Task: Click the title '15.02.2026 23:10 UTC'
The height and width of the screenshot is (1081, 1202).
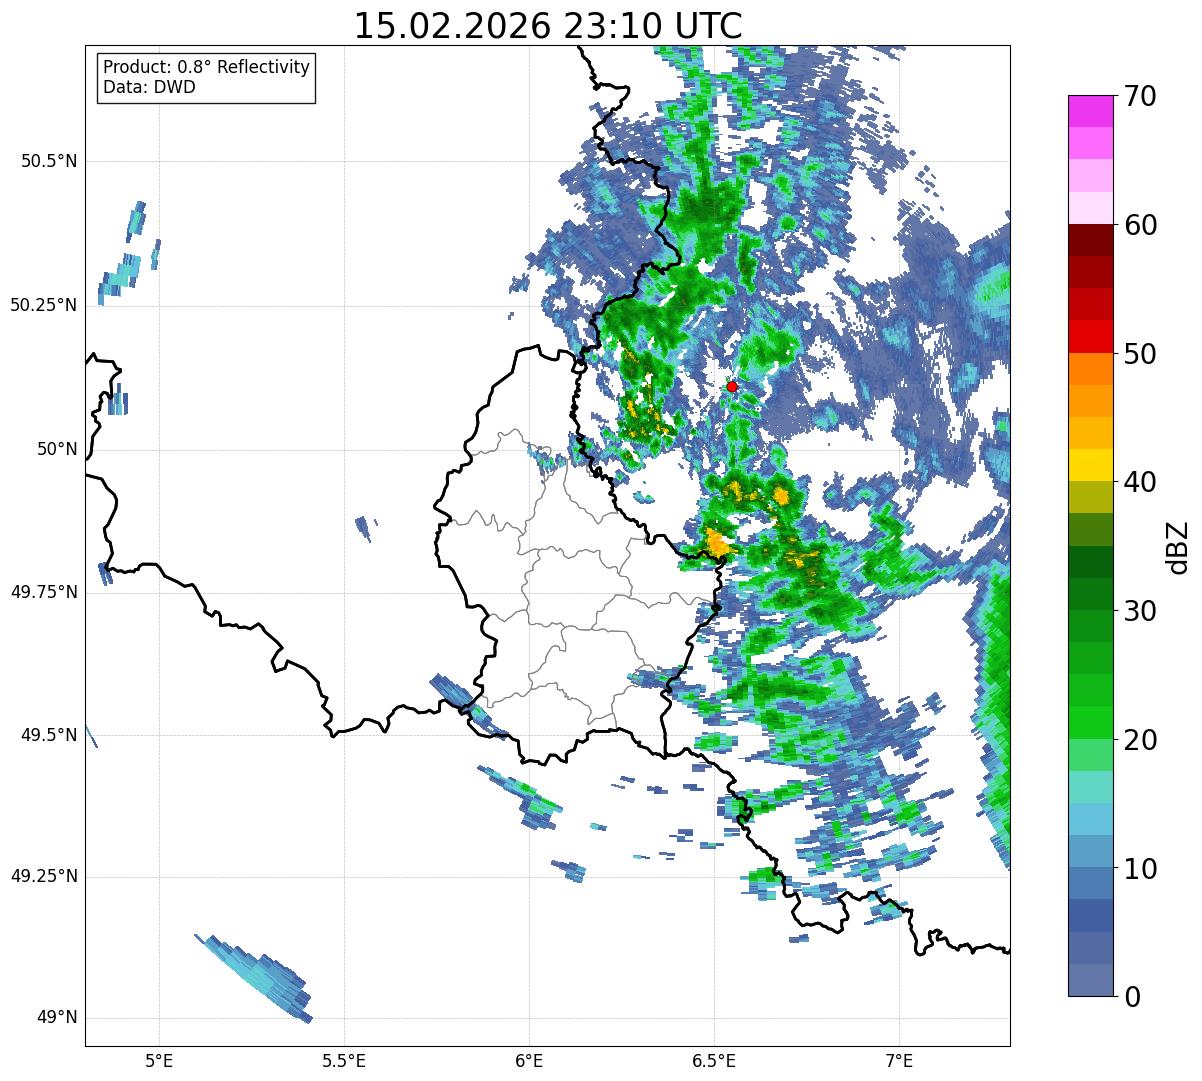Action: pyautogui.click(x=548, y=26)
